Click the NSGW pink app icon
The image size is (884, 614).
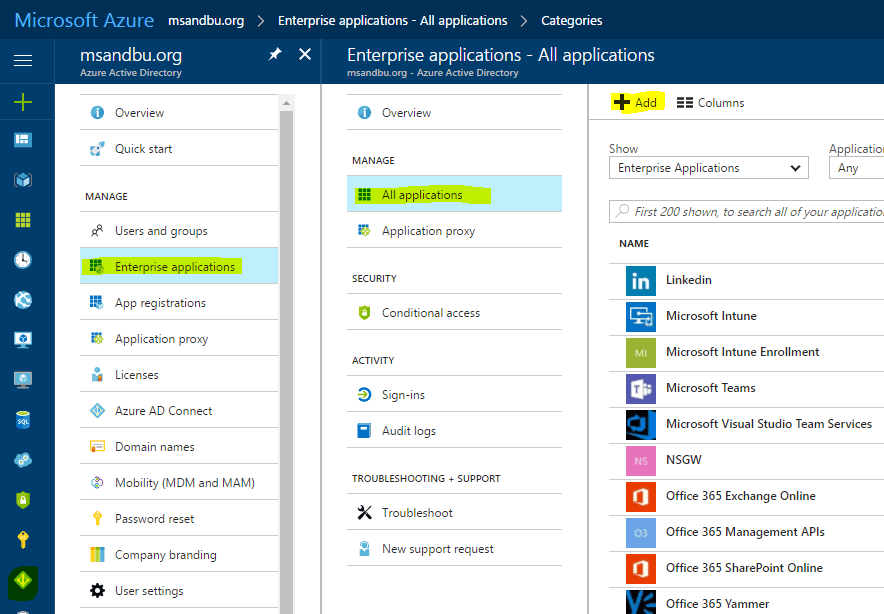[640, 461]
